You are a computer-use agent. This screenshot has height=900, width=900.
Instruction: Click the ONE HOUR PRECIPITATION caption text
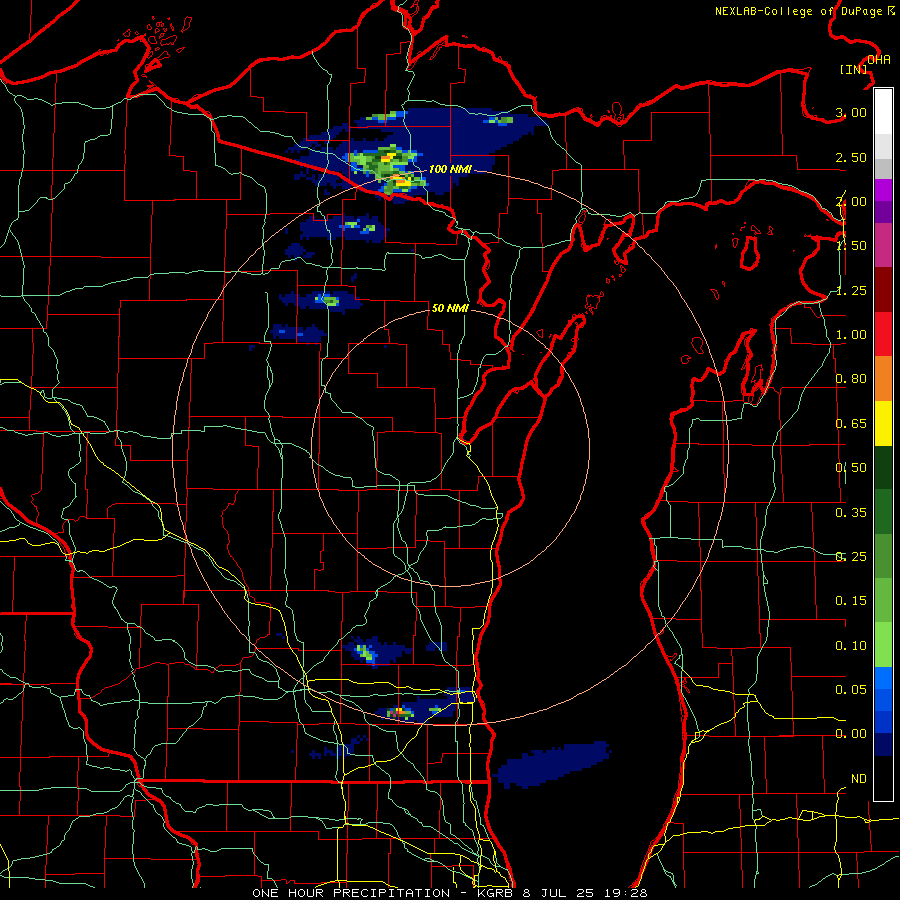click(351, 893)
